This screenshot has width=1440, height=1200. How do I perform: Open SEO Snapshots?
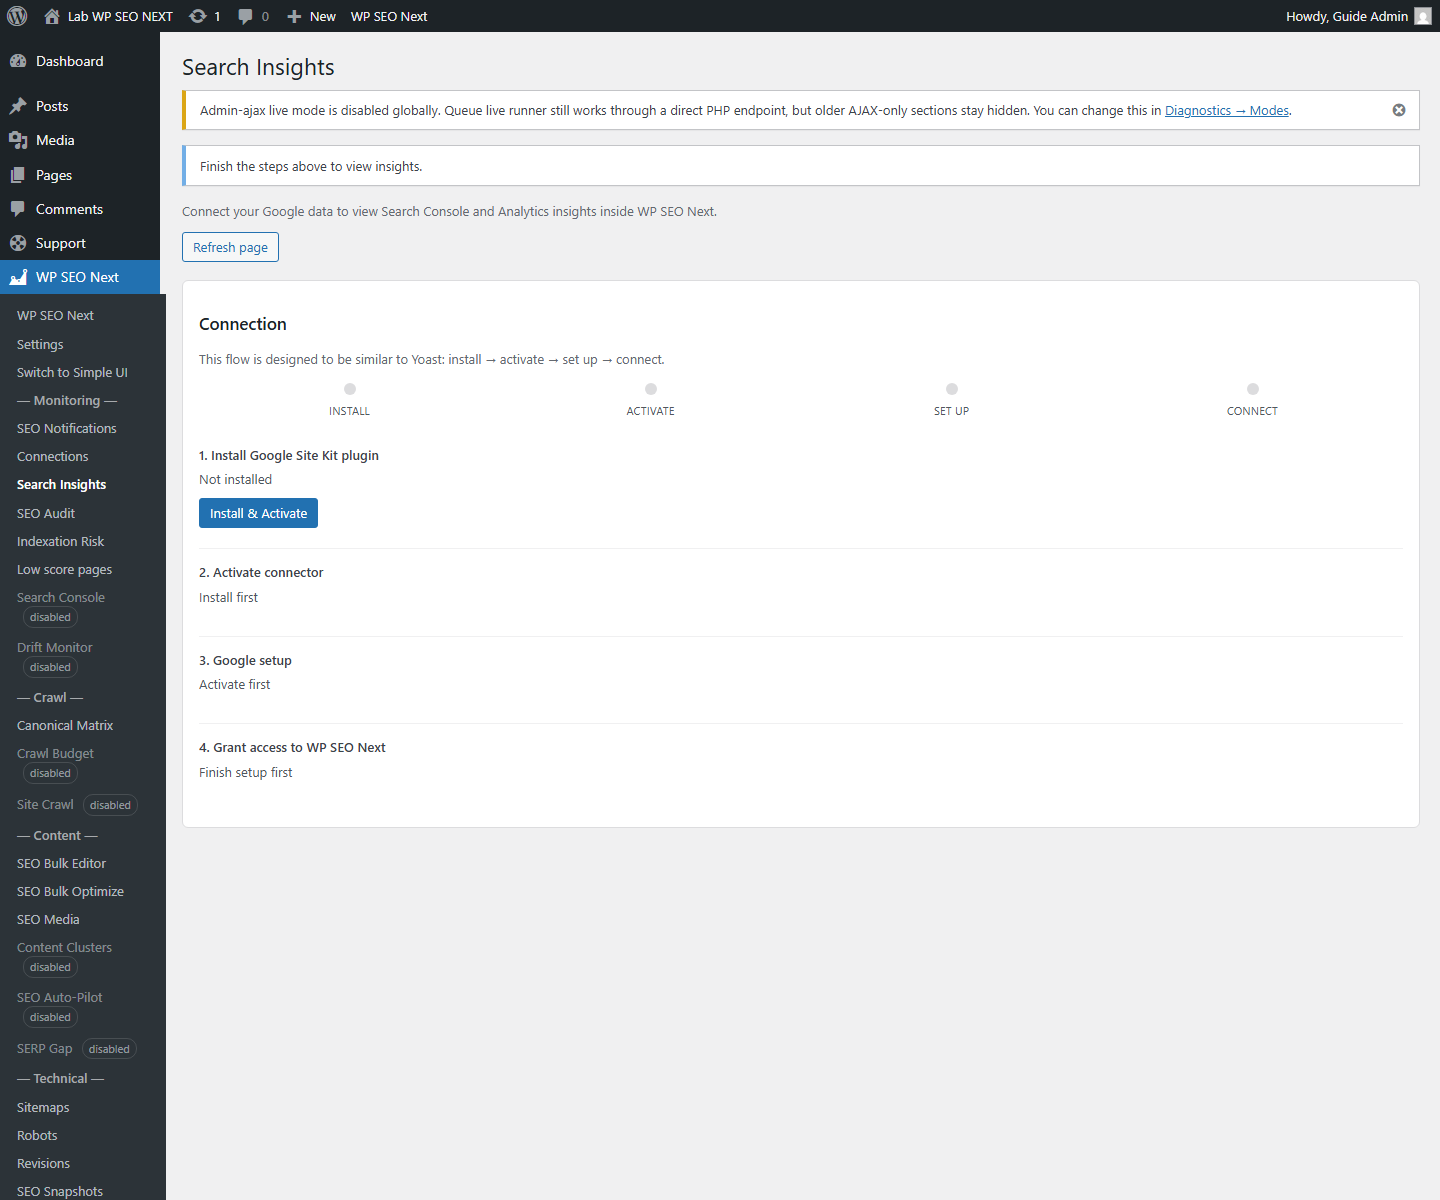click(x=60, y=1191)
